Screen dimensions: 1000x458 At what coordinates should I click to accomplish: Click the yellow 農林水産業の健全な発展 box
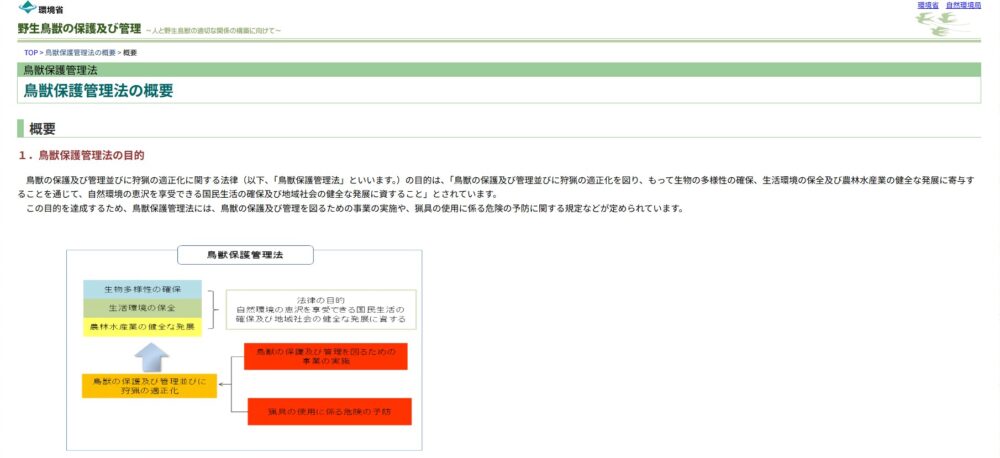(x=143, y=326)
